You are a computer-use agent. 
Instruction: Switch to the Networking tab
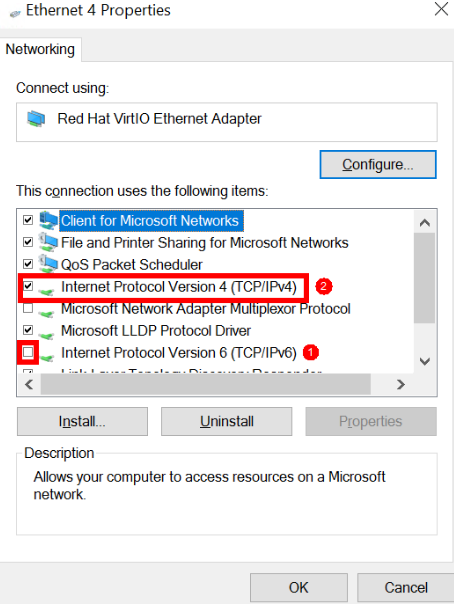point(40,49)
